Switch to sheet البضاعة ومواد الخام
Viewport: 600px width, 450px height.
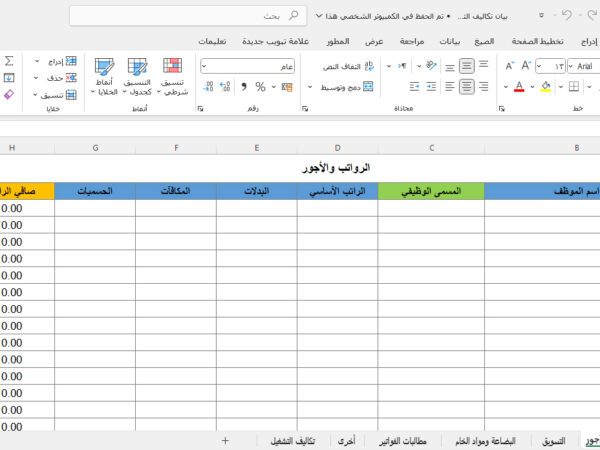coord(486,441)
